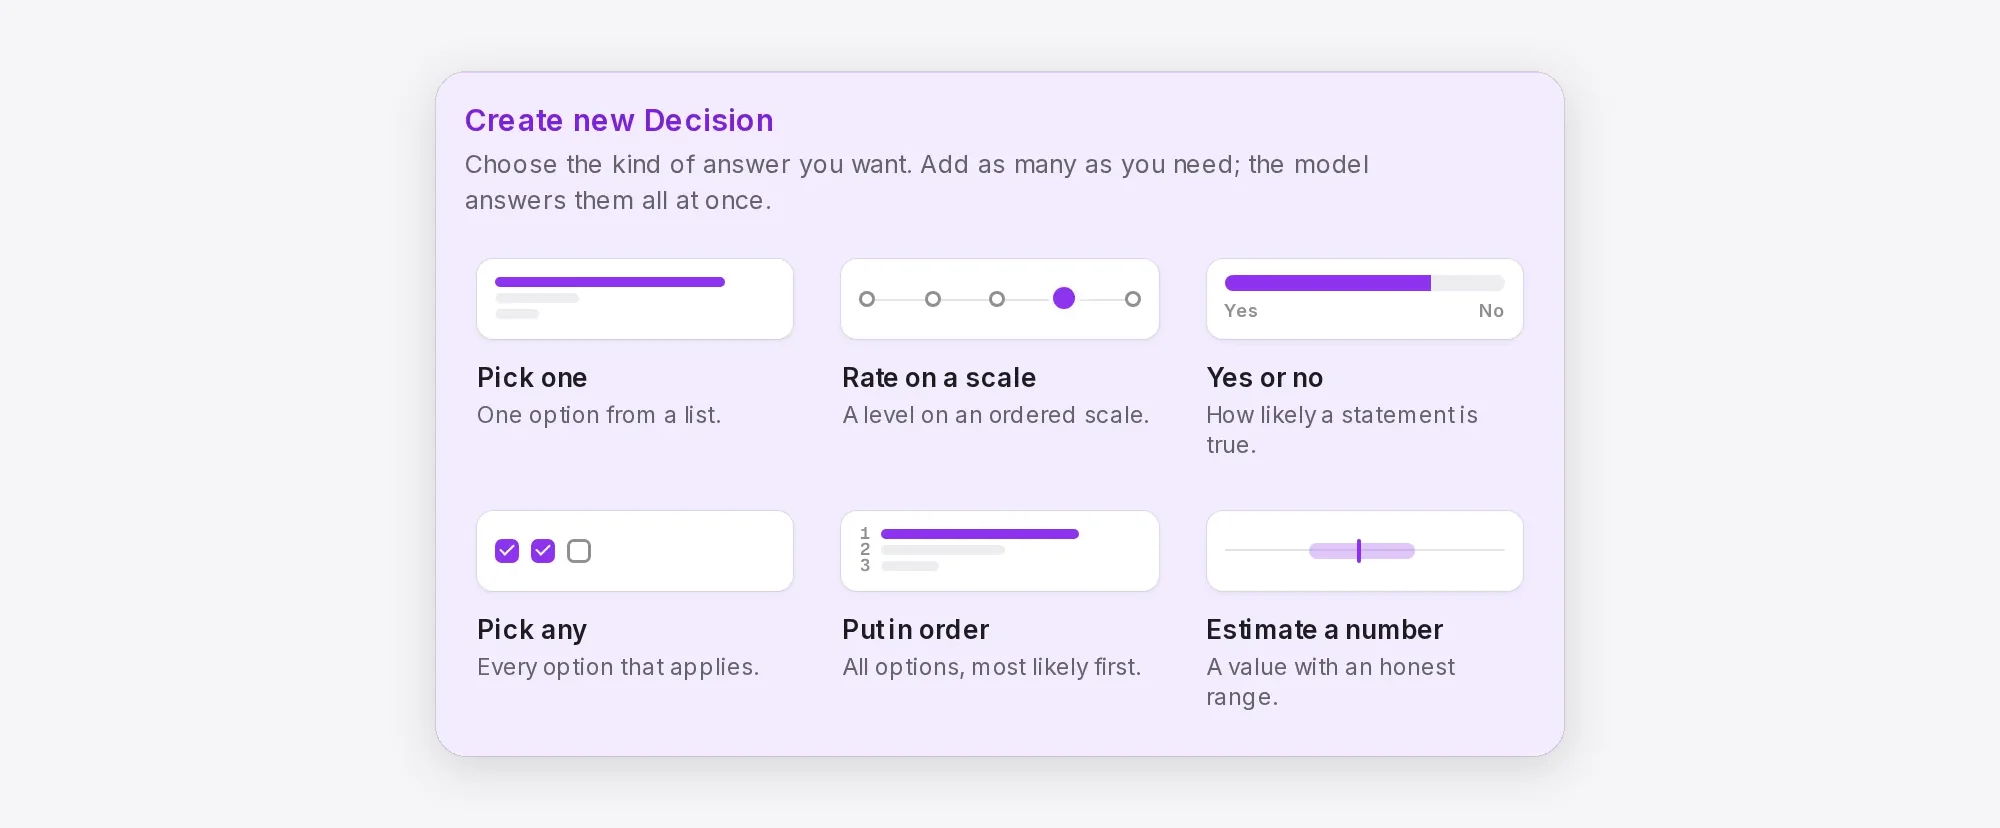Viewport: 2000px width, 828px height.
Task: Click the "Rate on a scale" heading
Action: (939, 378)
